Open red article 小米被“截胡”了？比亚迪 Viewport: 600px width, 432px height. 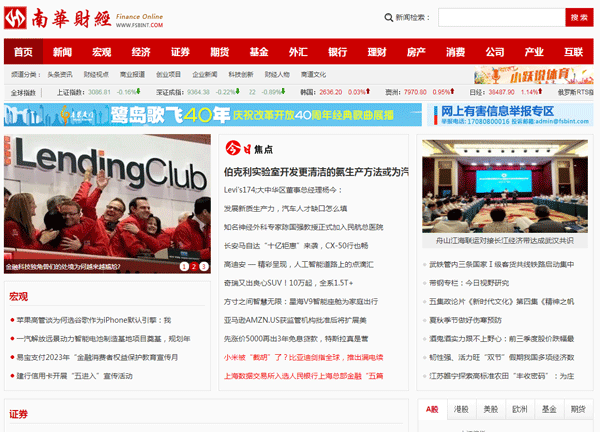(303, 357)
